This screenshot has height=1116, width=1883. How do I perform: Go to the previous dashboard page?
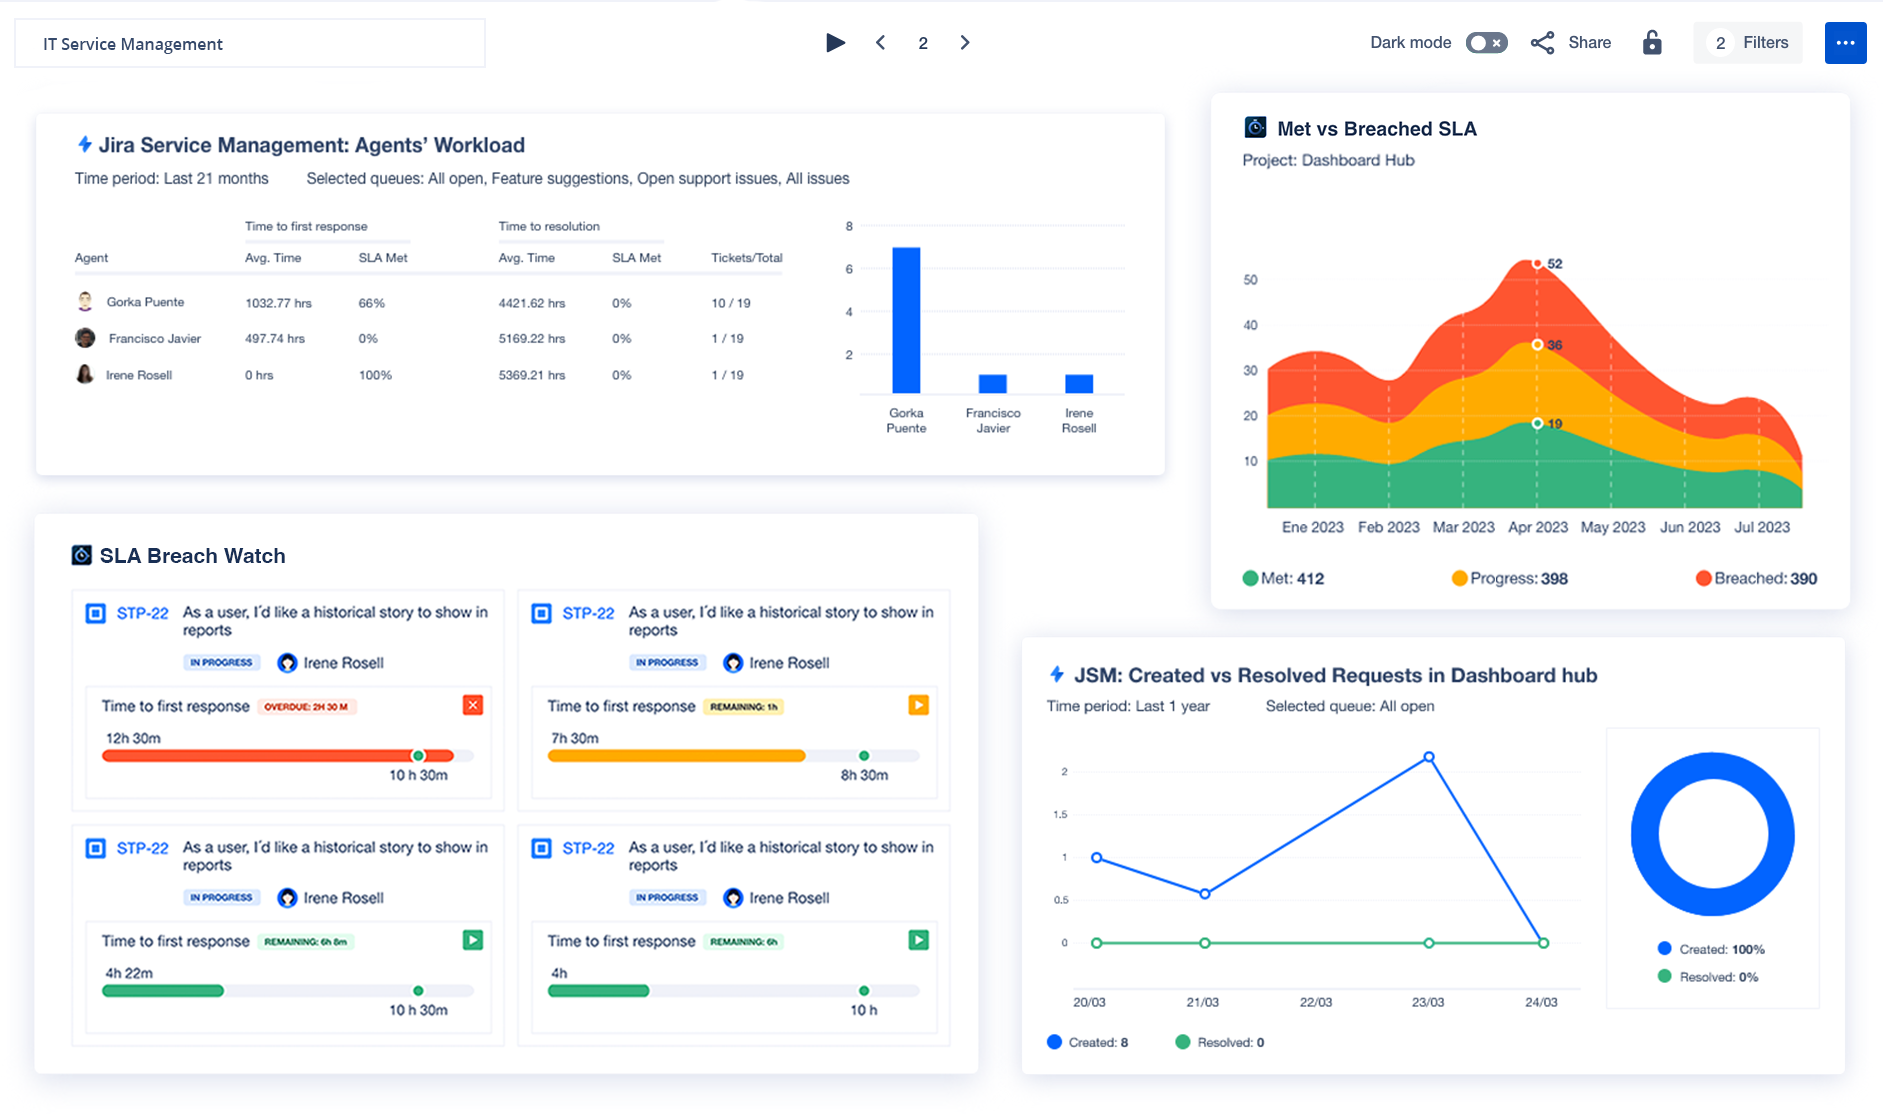point(880,42)
